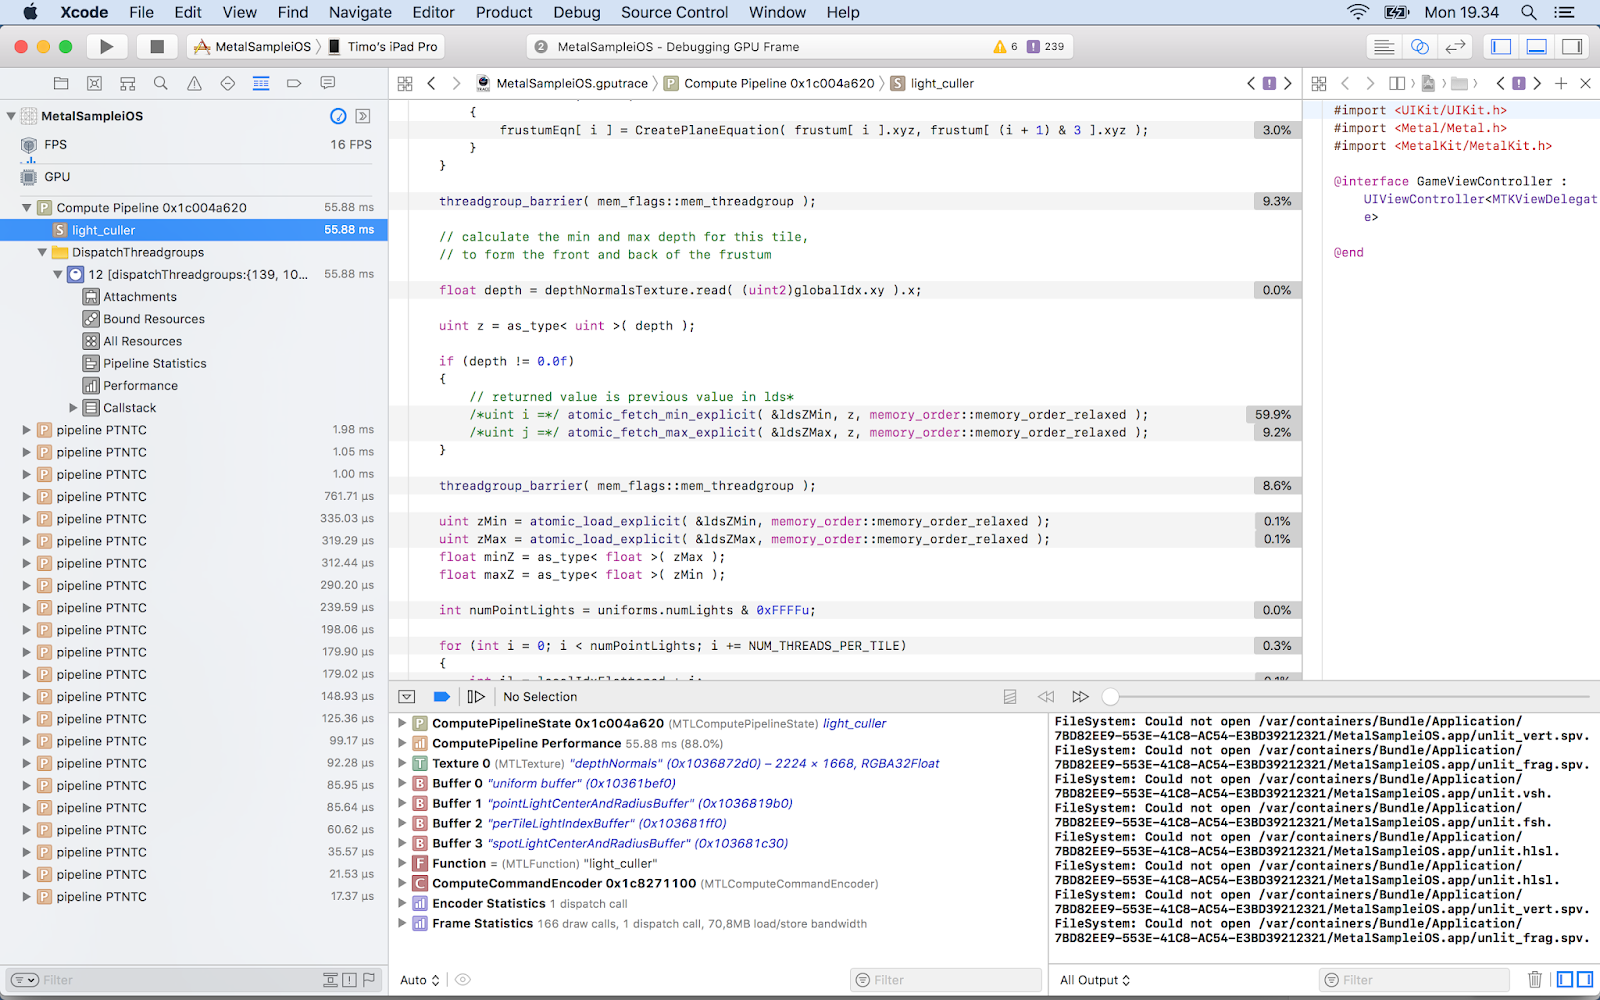This screenshot has height=1000, width=1600.
Task: Open the report navigator icon
Action: tap(327, 84)
